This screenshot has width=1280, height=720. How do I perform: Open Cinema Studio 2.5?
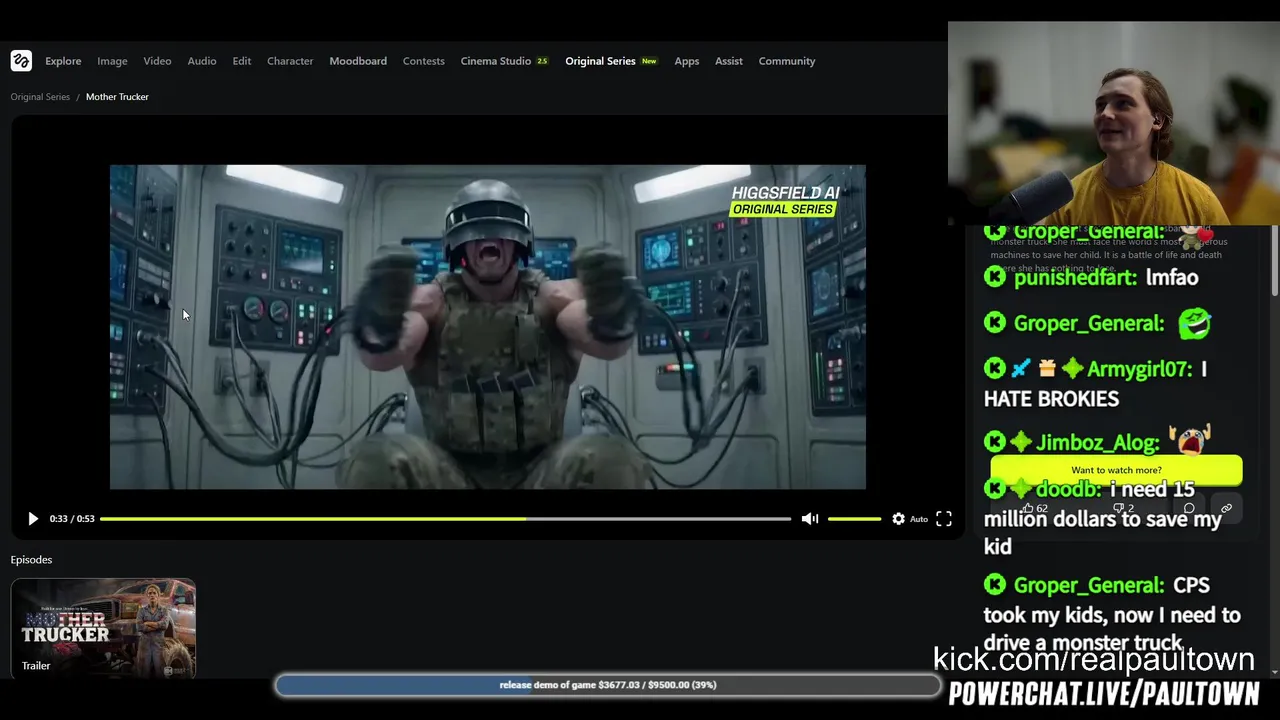coord(505,61)
